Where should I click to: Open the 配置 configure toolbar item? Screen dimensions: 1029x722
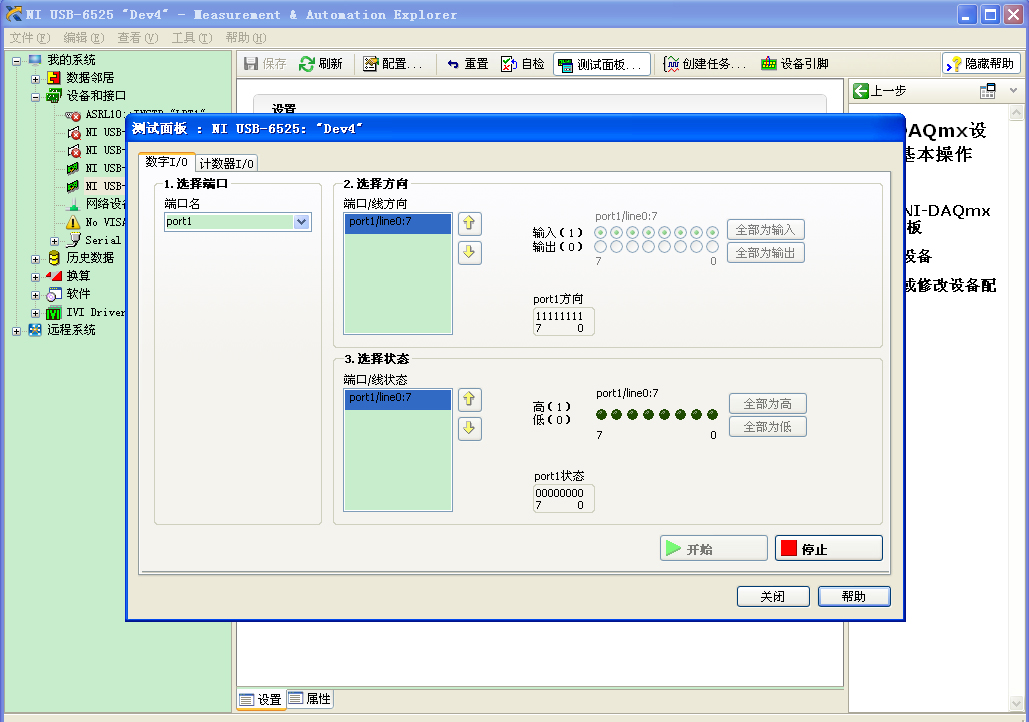(x=392, y=64)
